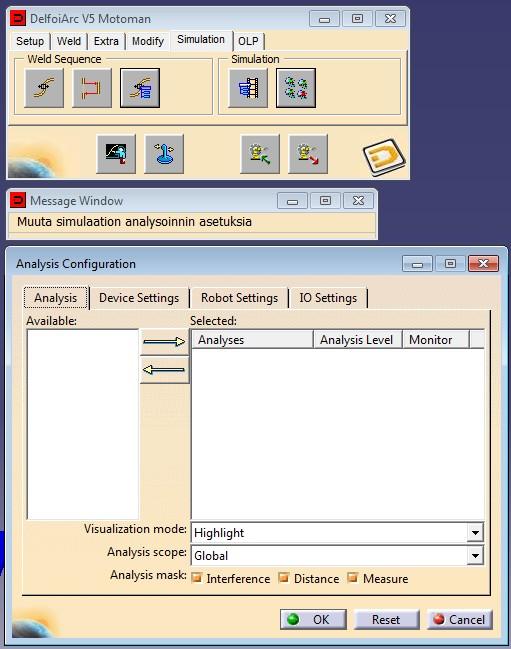Toggle the Distance analysis mask checkbox
The image size is (511, 649).
(x=284, y=577)
